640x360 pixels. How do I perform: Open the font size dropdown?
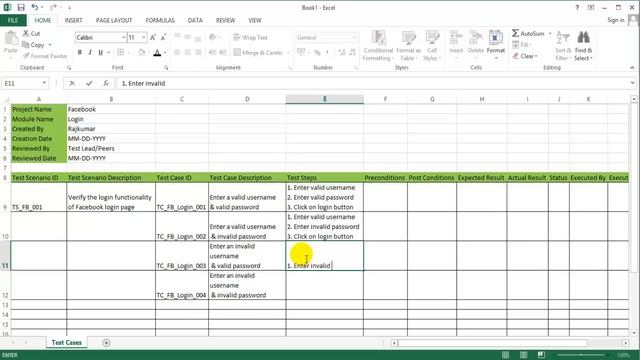[144, 38]
